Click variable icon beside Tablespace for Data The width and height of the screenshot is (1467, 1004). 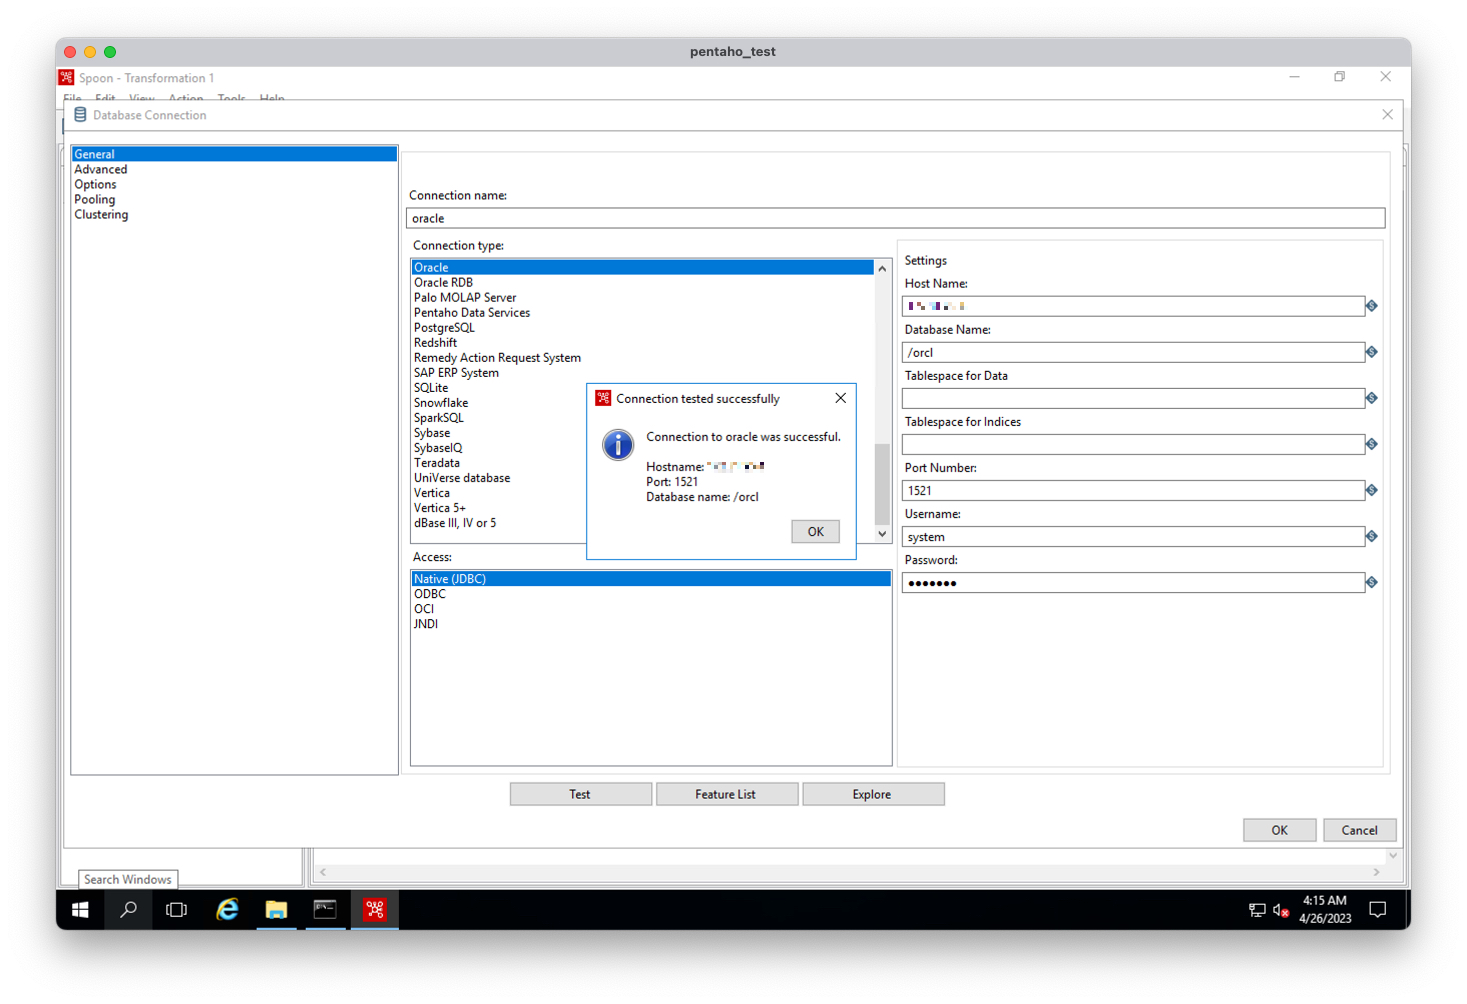click(x=1372, y=398)
